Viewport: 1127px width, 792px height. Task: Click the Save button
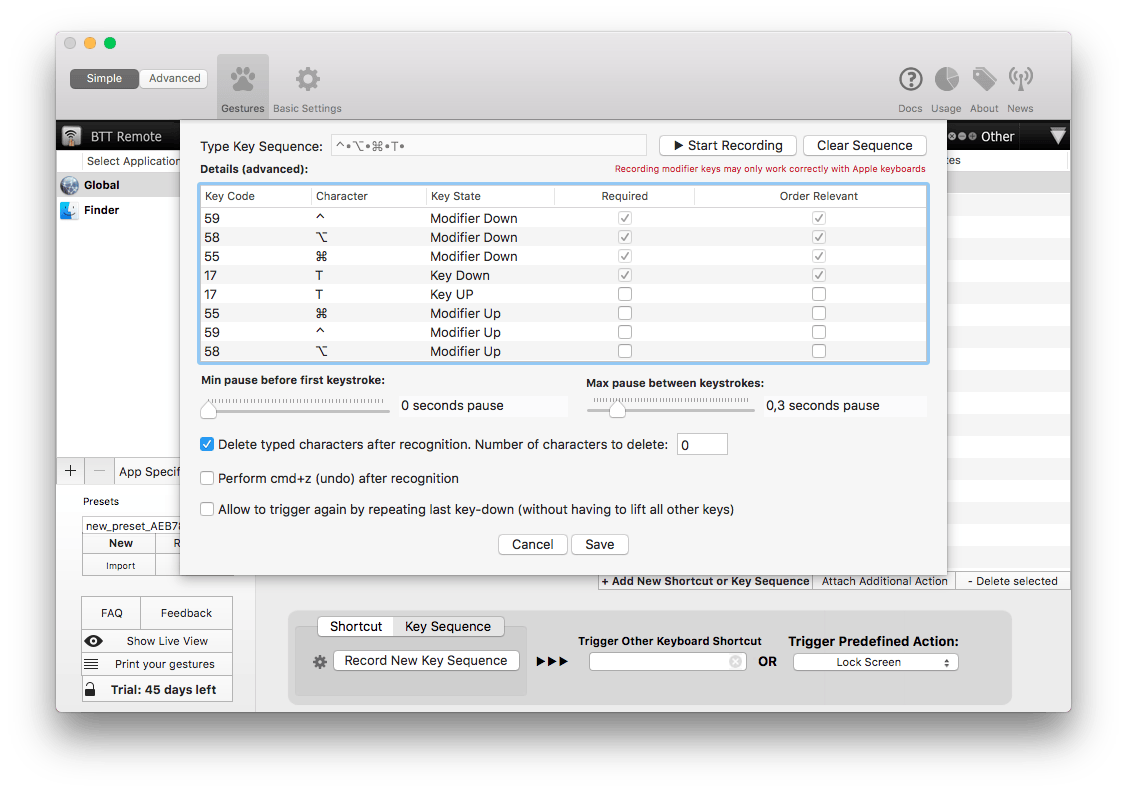599,544
